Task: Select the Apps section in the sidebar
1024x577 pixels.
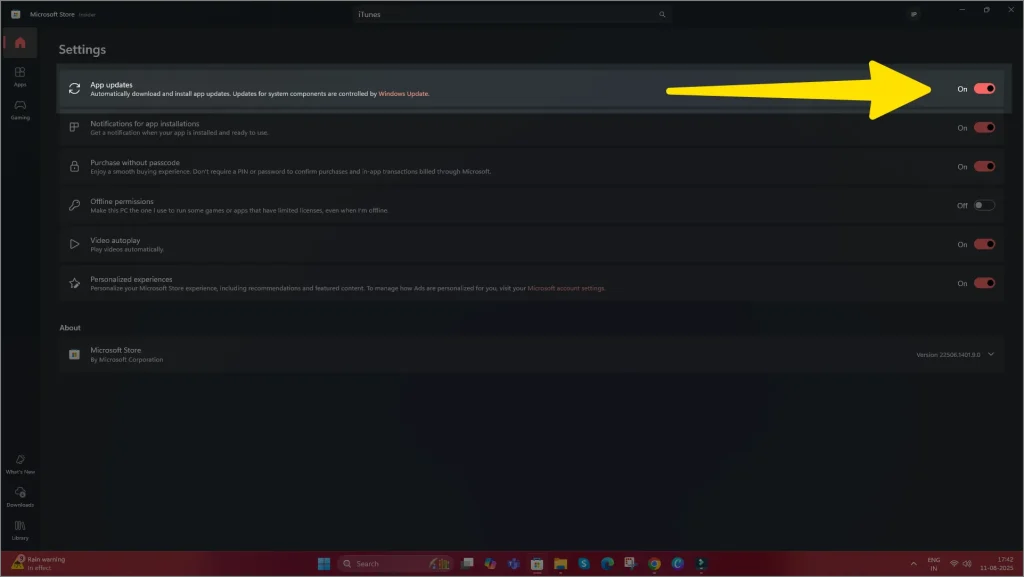Action: [19, 77]
